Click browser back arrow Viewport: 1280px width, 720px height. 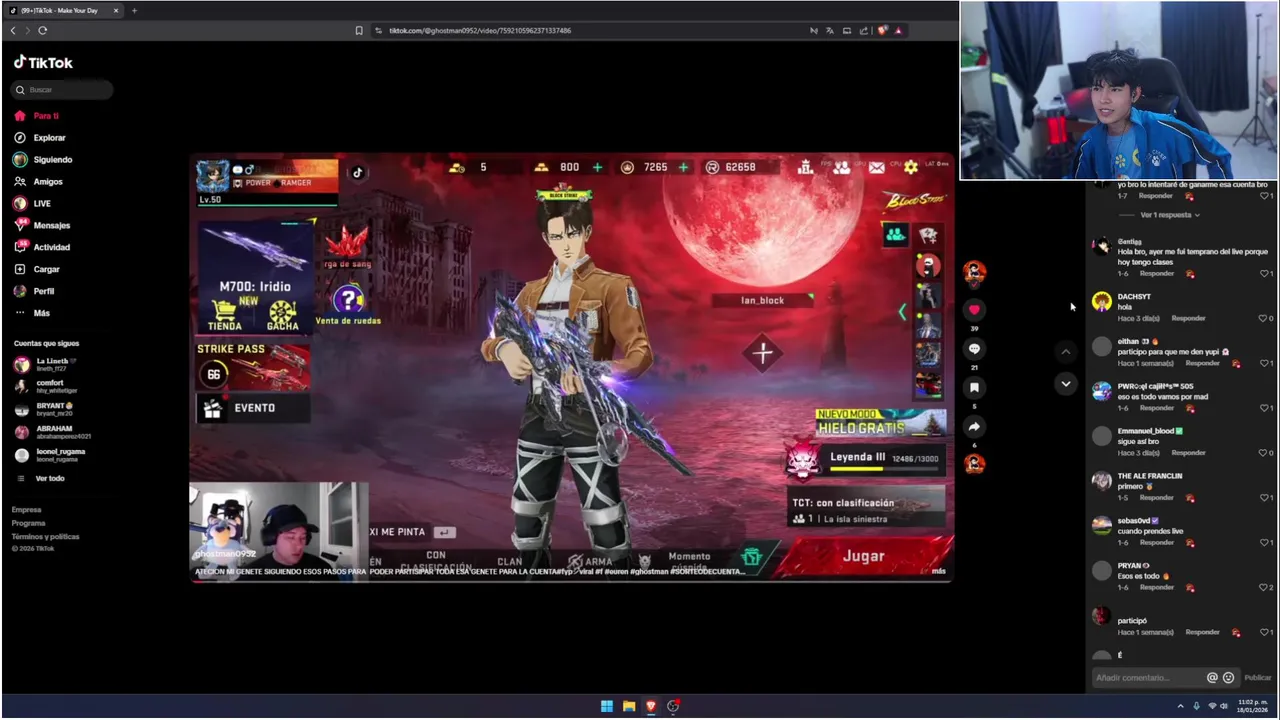[13, 31]
